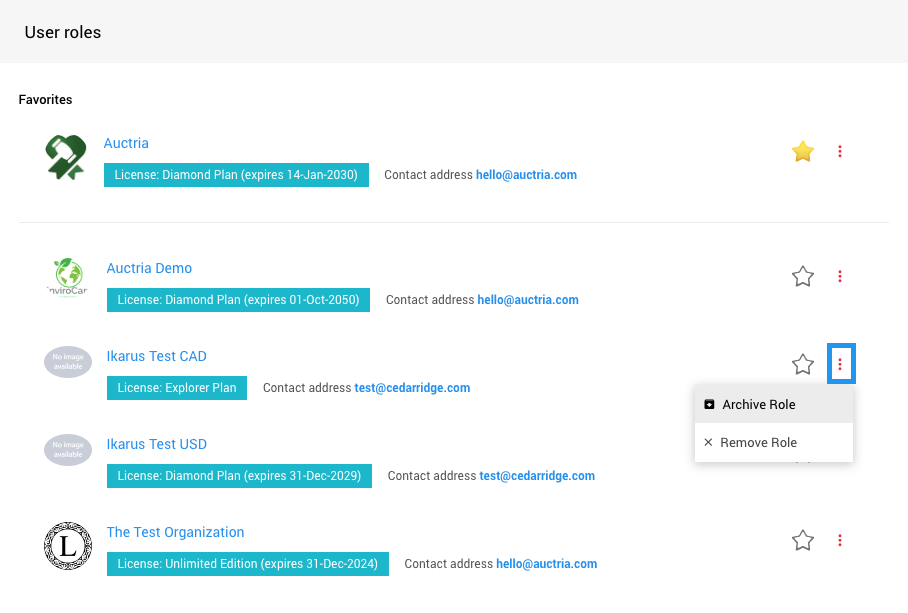The width and height of the screenshot is (908, 613).
Task: Open the Ikarus Test USD organization link
Action: 156,445
